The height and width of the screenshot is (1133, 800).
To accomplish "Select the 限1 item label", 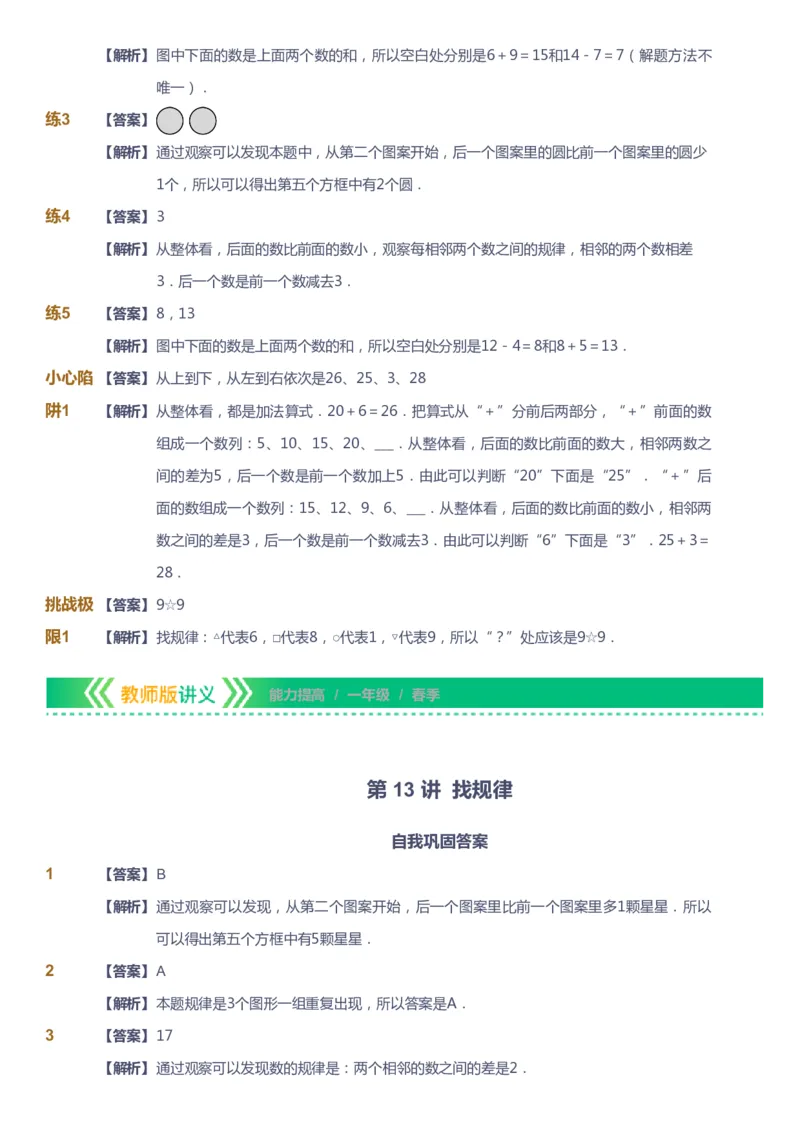I will (58, 635).
